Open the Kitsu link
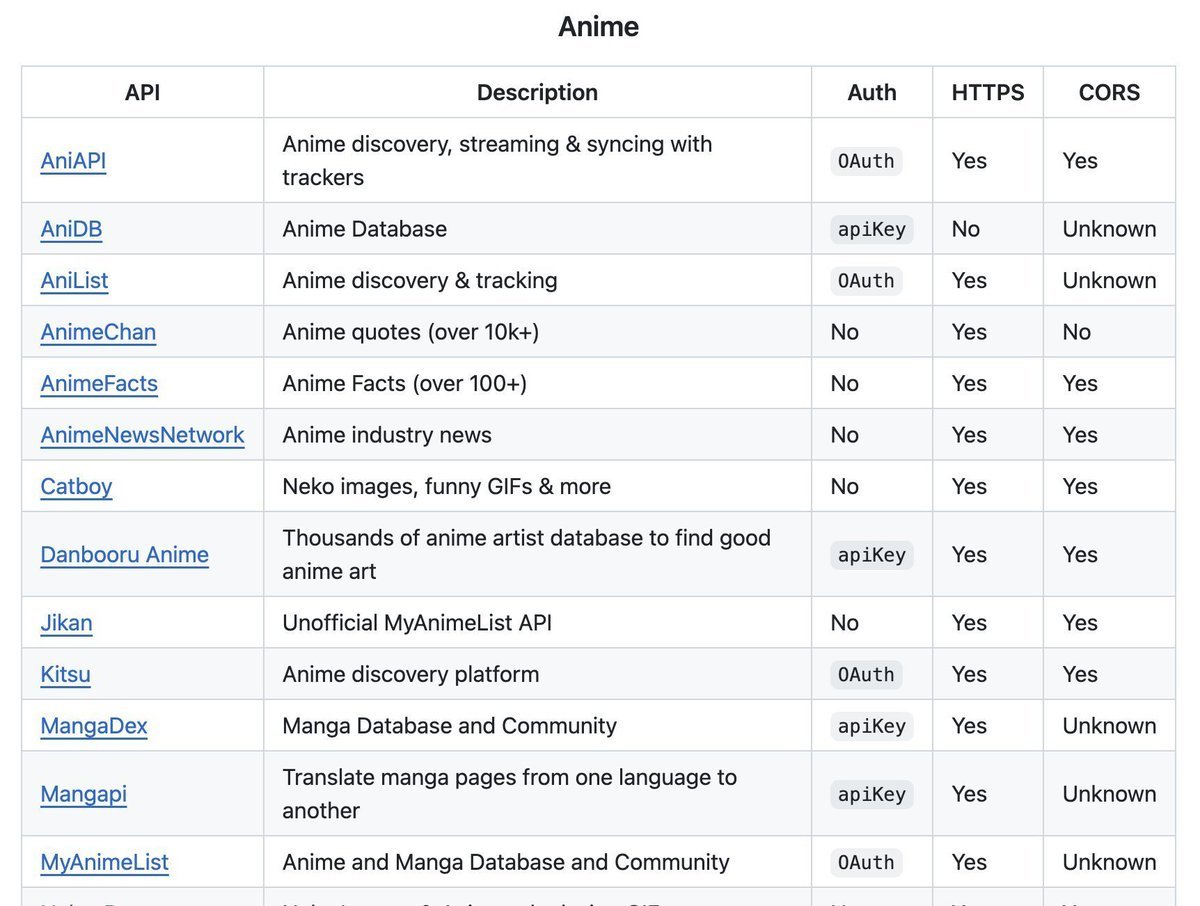 (x=65, y=675)
